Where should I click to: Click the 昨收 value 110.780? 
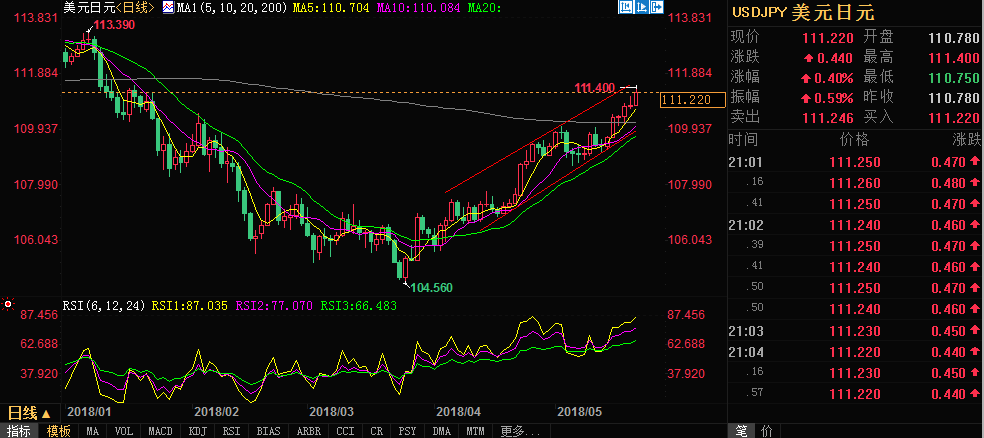[953, 98]
